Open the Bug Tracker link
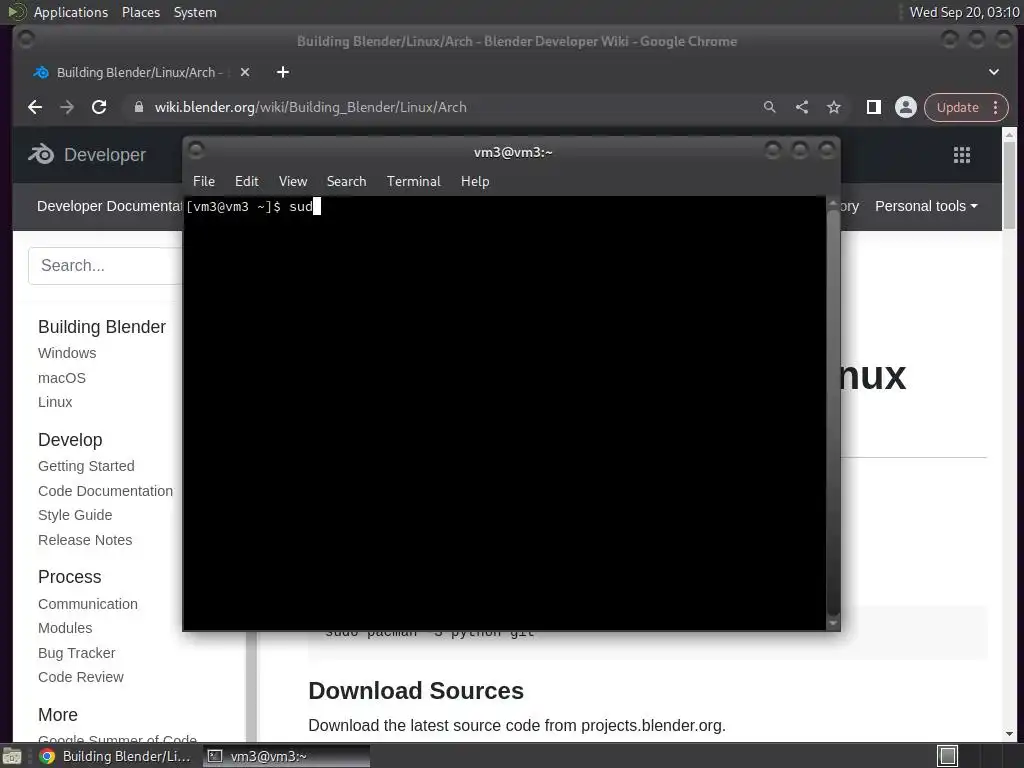The height and width of the screenshot is (768, 1024). (76, 653)
